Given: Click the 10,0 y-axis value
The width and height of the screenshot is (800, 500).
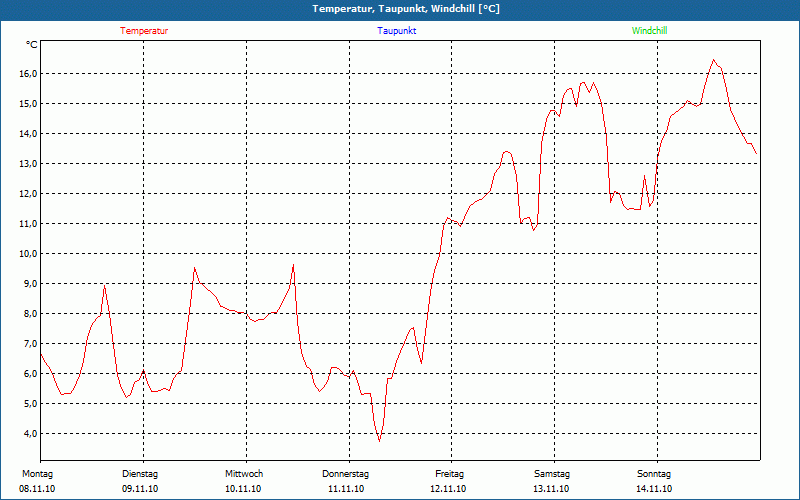Looking at the screenshot, I should click(x=28, y=254).
